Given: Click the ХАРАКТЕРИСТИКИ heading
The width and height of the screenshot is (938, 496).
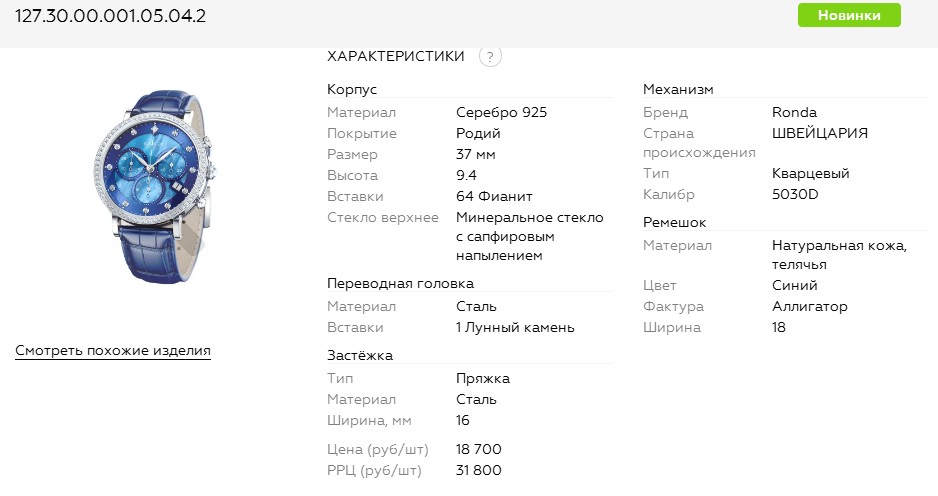Looking at the screenshot, I should pos(395,56).
